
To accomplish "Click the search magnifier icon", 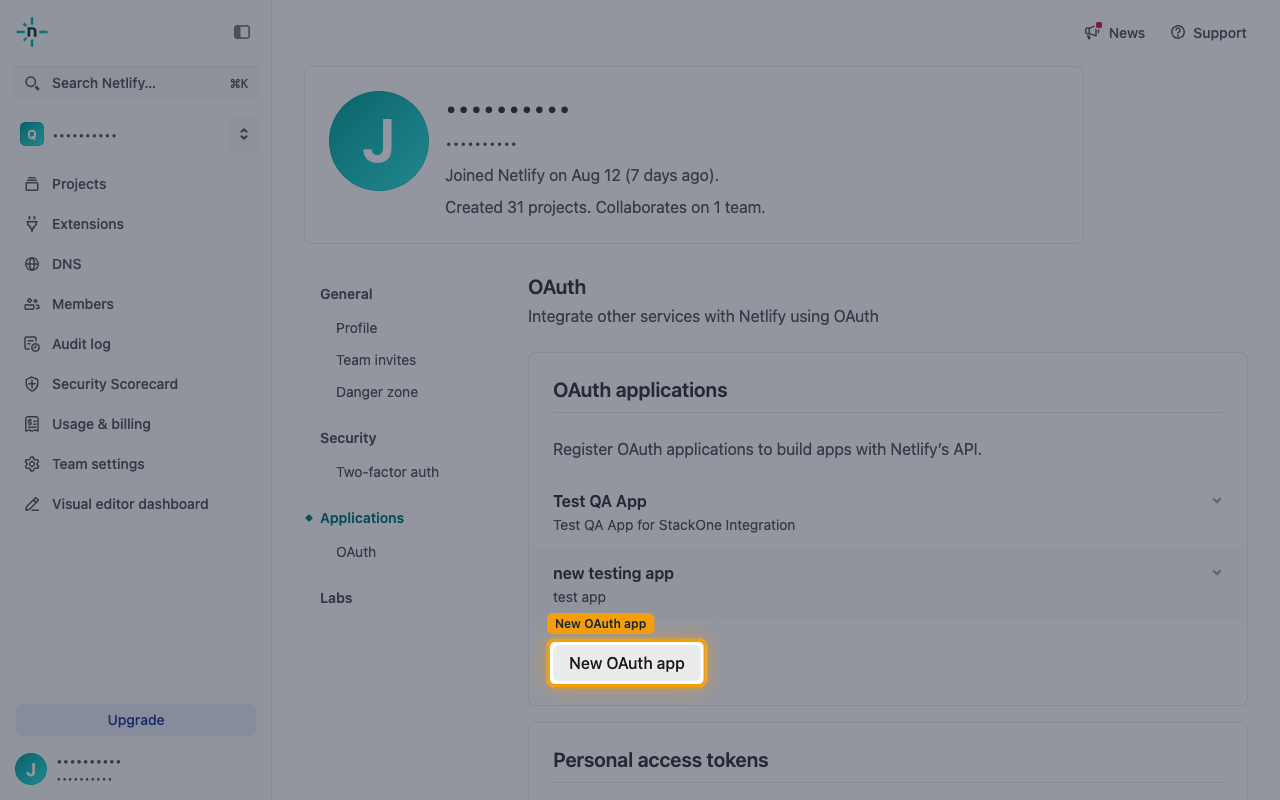I will (33, 83).
